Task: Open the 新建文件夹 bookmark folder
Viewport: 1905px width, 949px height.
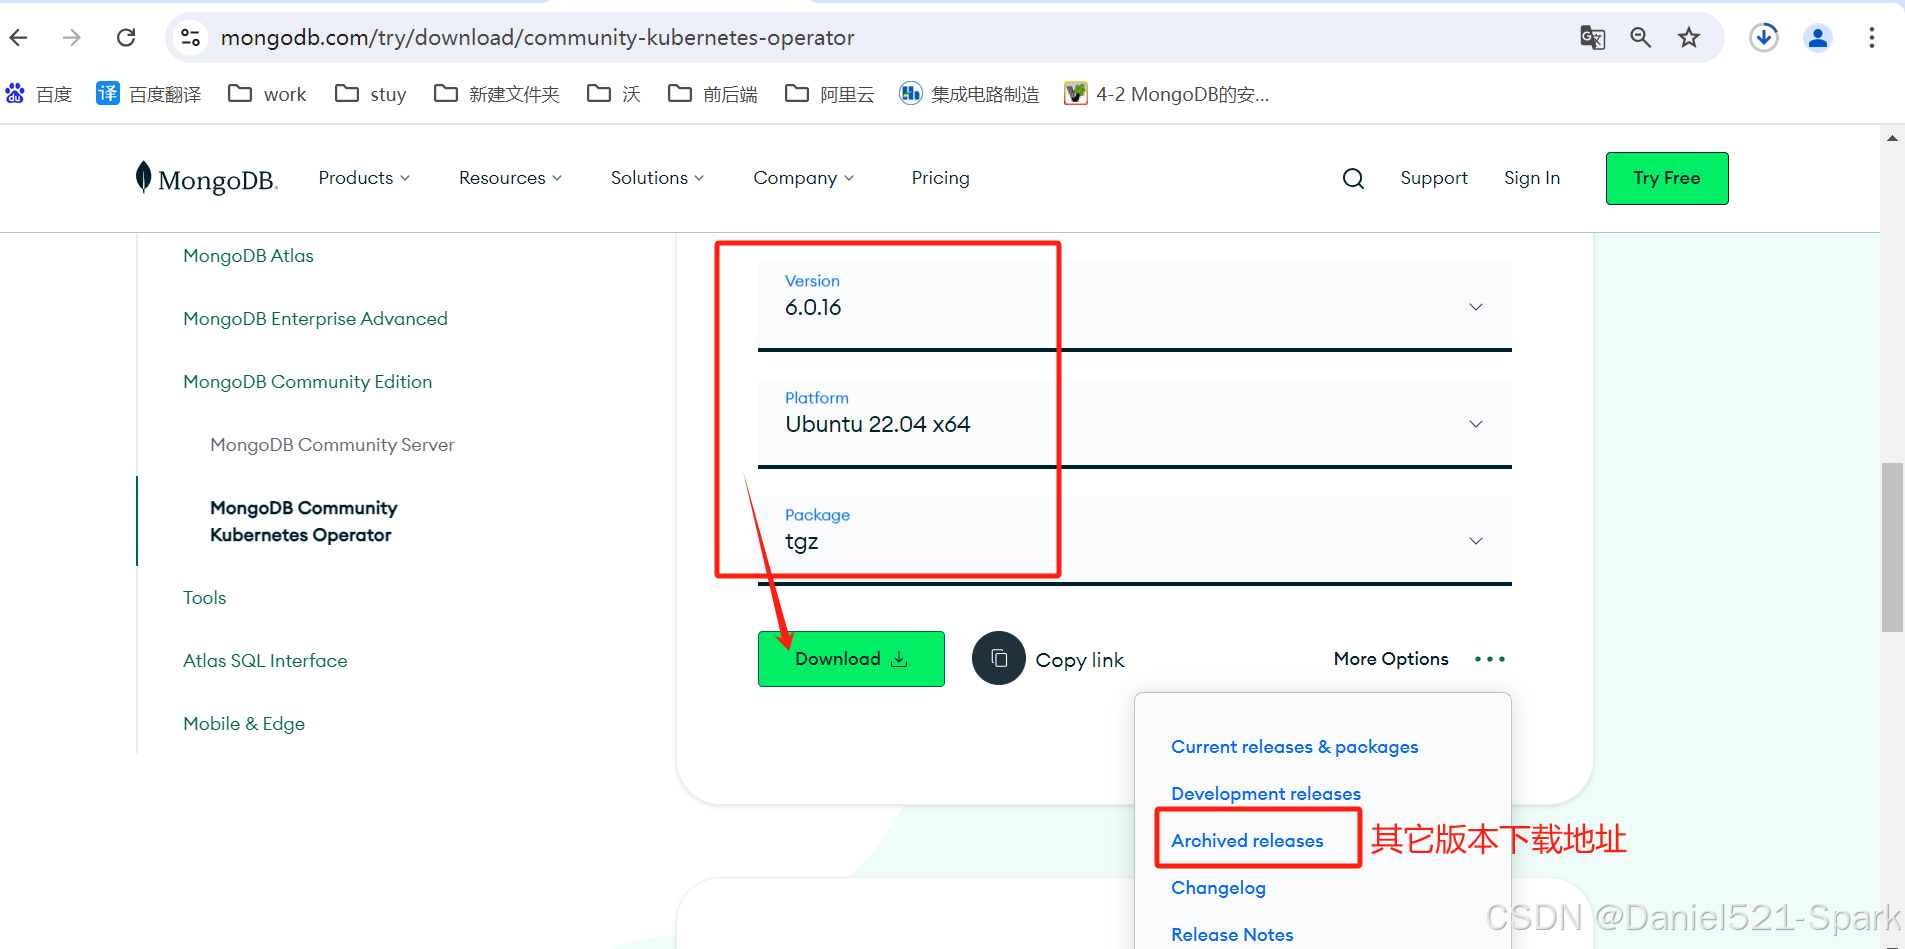Action: coord(496,94)
